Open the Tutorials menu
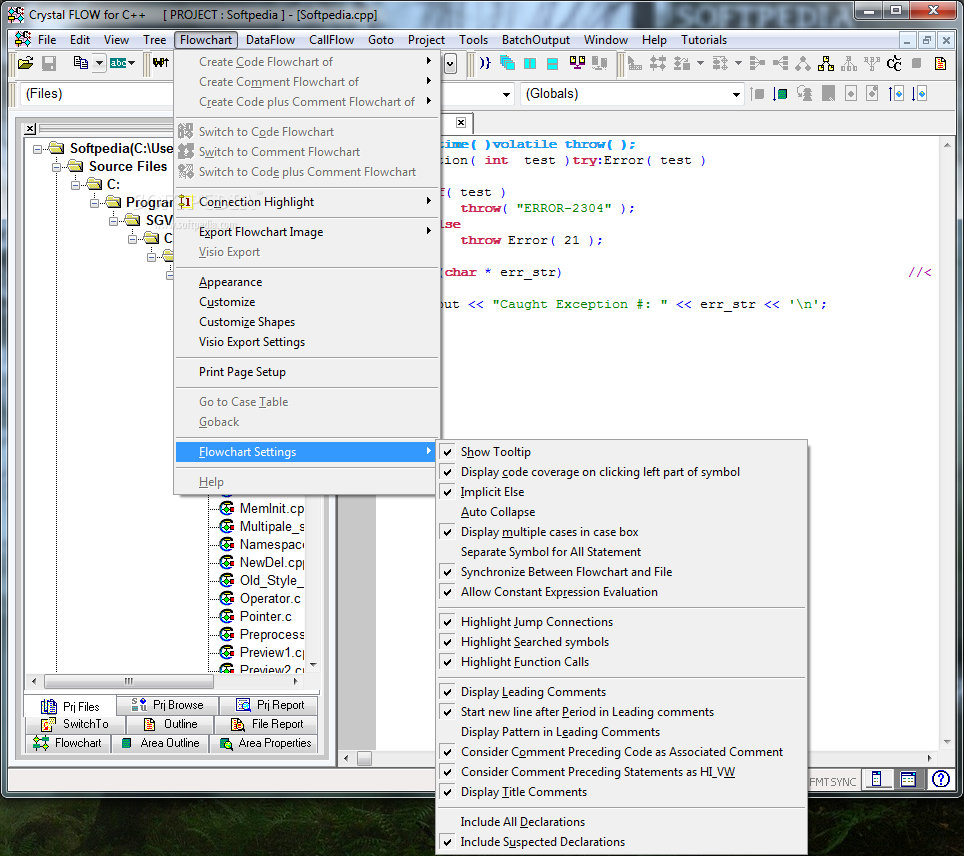This screenshot has height=856, width=964. [x=703, y=40]
